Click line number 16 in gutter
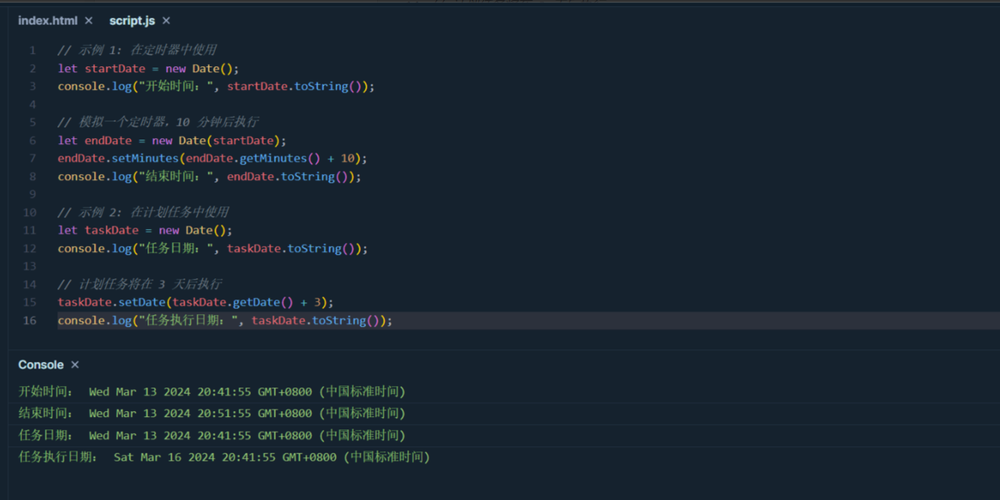 [29, 320]
